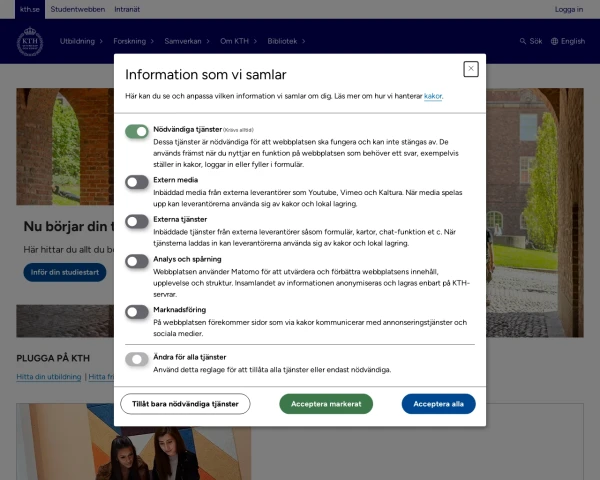Viewport: 600px width, 480px height.
Task: Open the Forskning navigation item
Action: click(129, 41)
